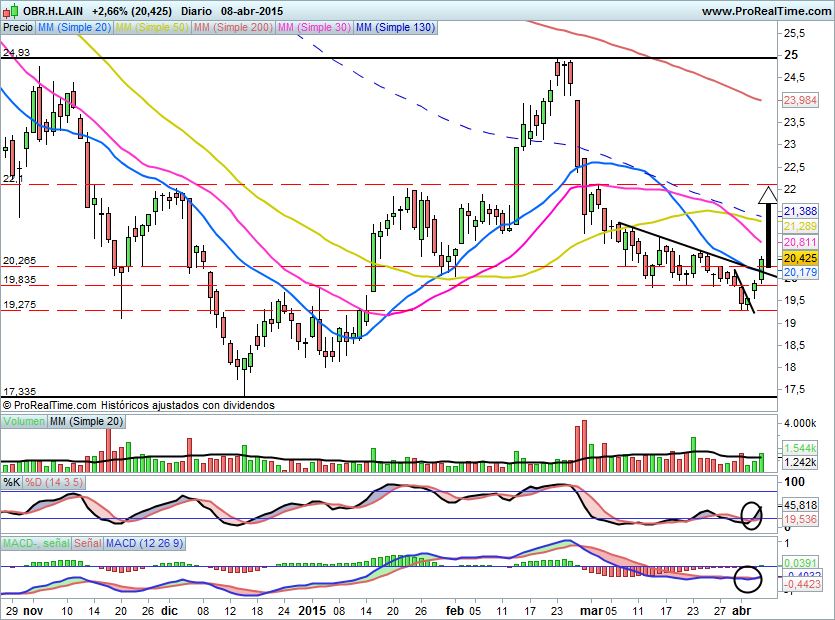Screen dimensions: 835x620
Task: Click the %K stochastic label
Action: pos(11,482)
